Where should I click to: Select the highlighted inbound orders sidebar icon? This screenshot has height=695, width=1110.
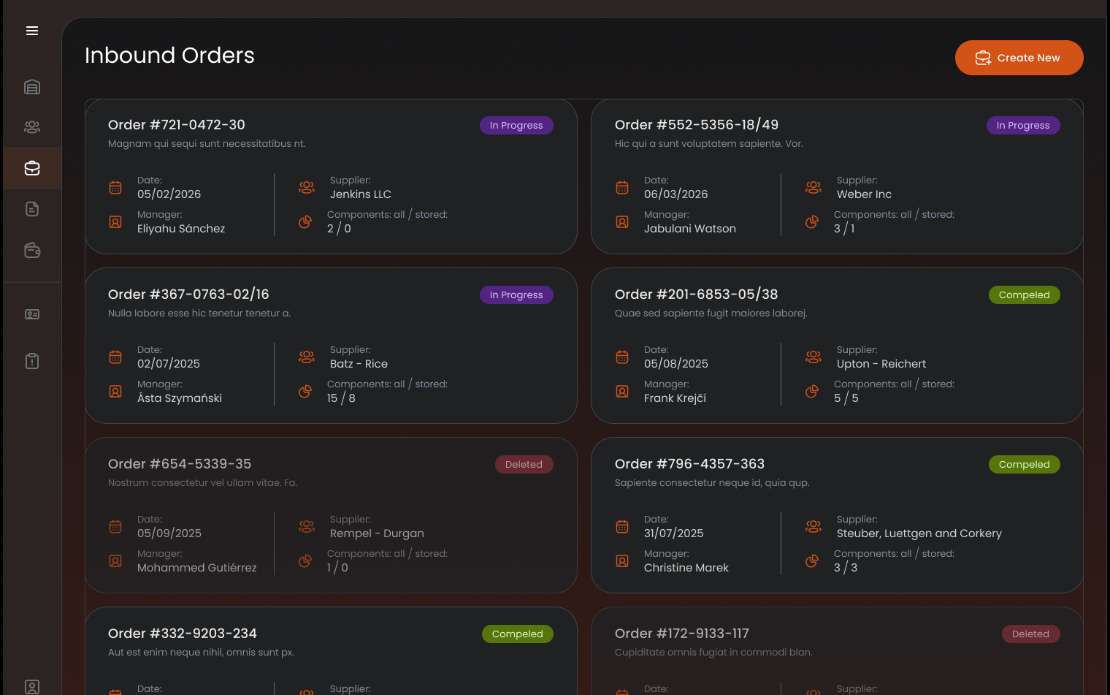click(x=32, y=168)
